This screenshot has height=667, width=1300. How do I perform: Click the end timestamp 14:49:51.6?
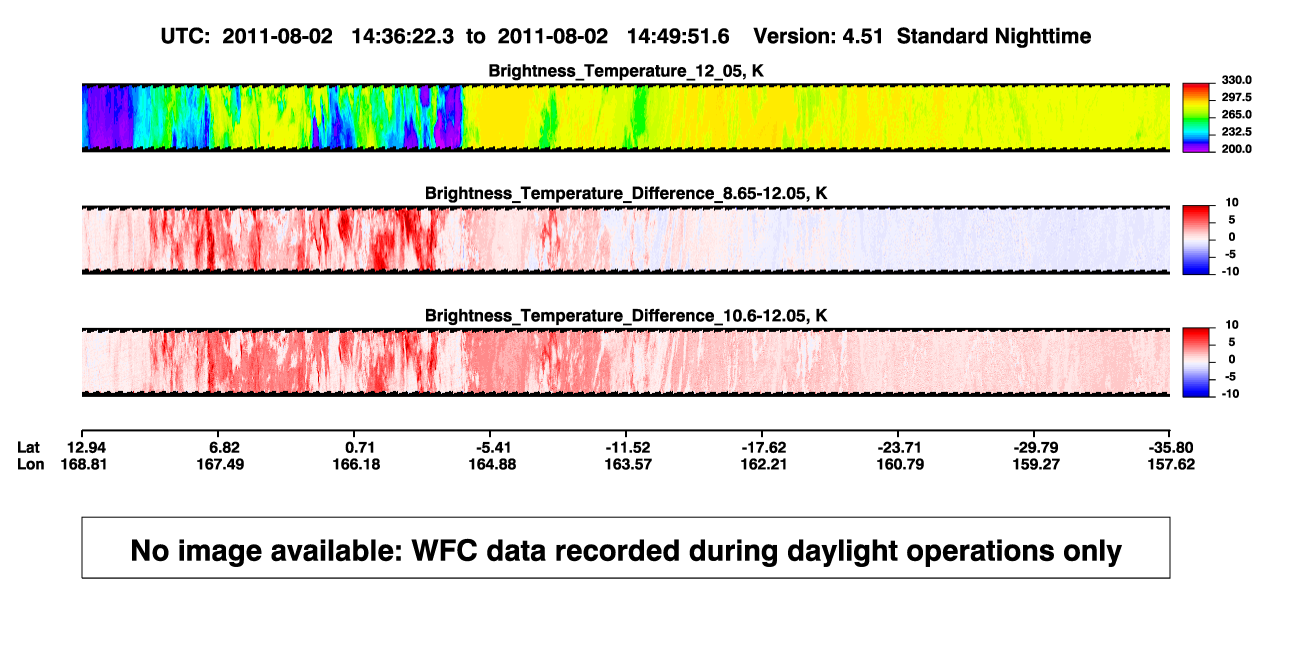tap(678, 36)
